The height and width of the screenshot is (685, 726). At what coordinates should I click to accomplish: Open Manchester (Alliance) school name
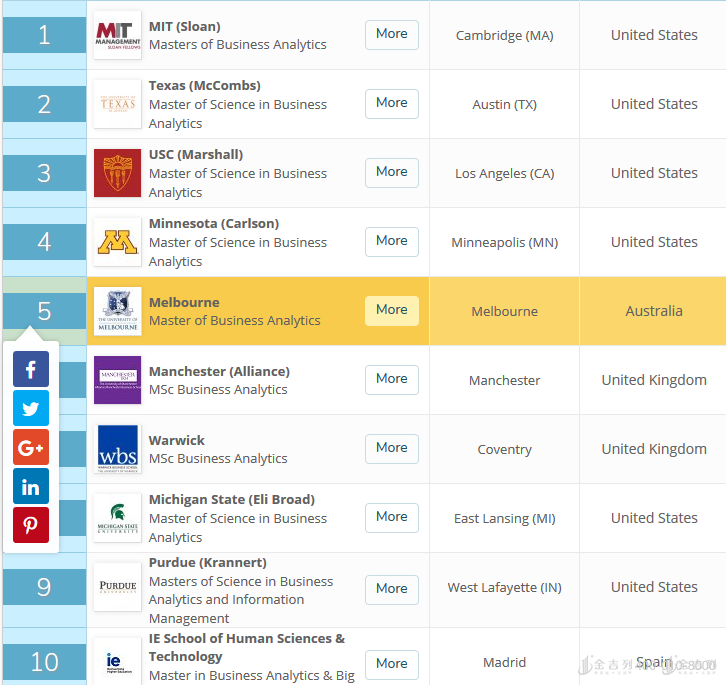click(219, 371)
